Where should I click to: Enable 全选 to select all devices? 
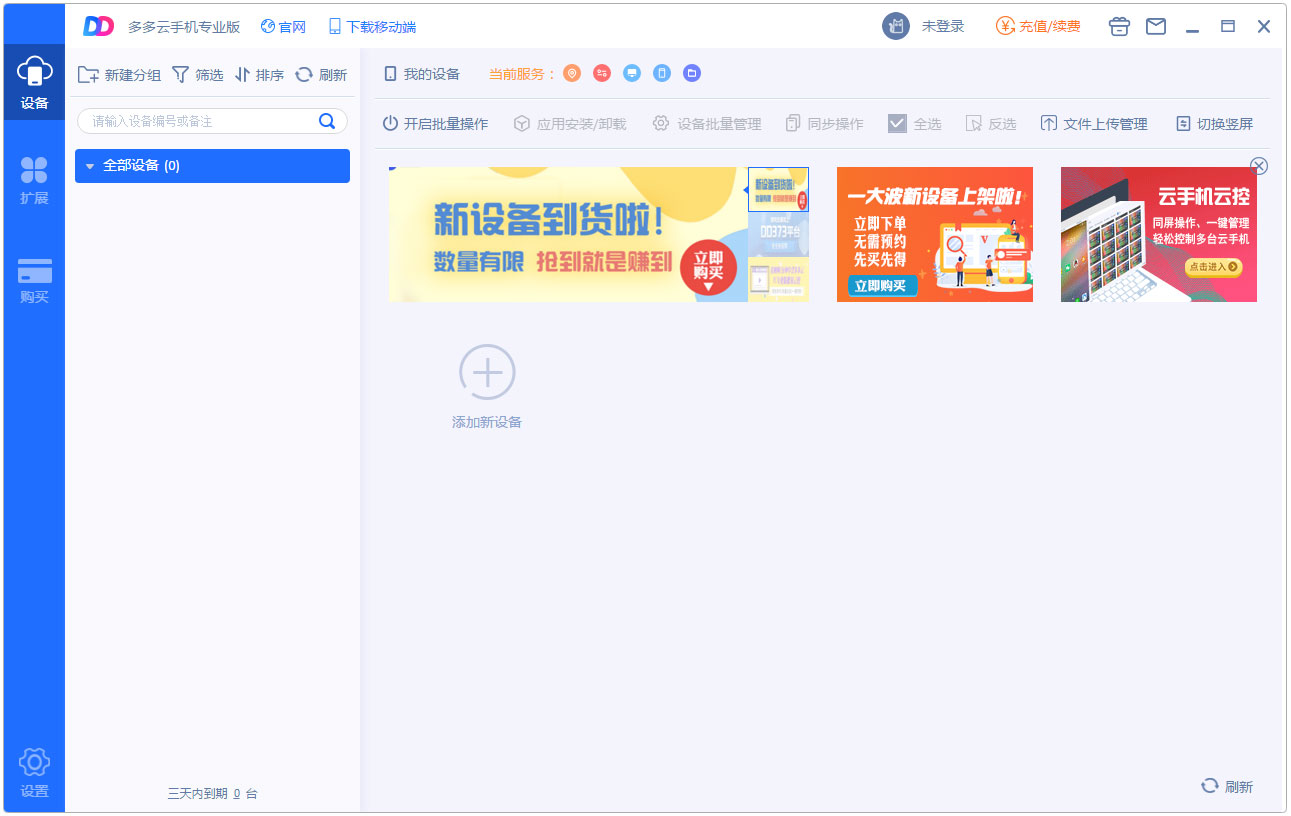pyautogui.click(x=913, y=123)
